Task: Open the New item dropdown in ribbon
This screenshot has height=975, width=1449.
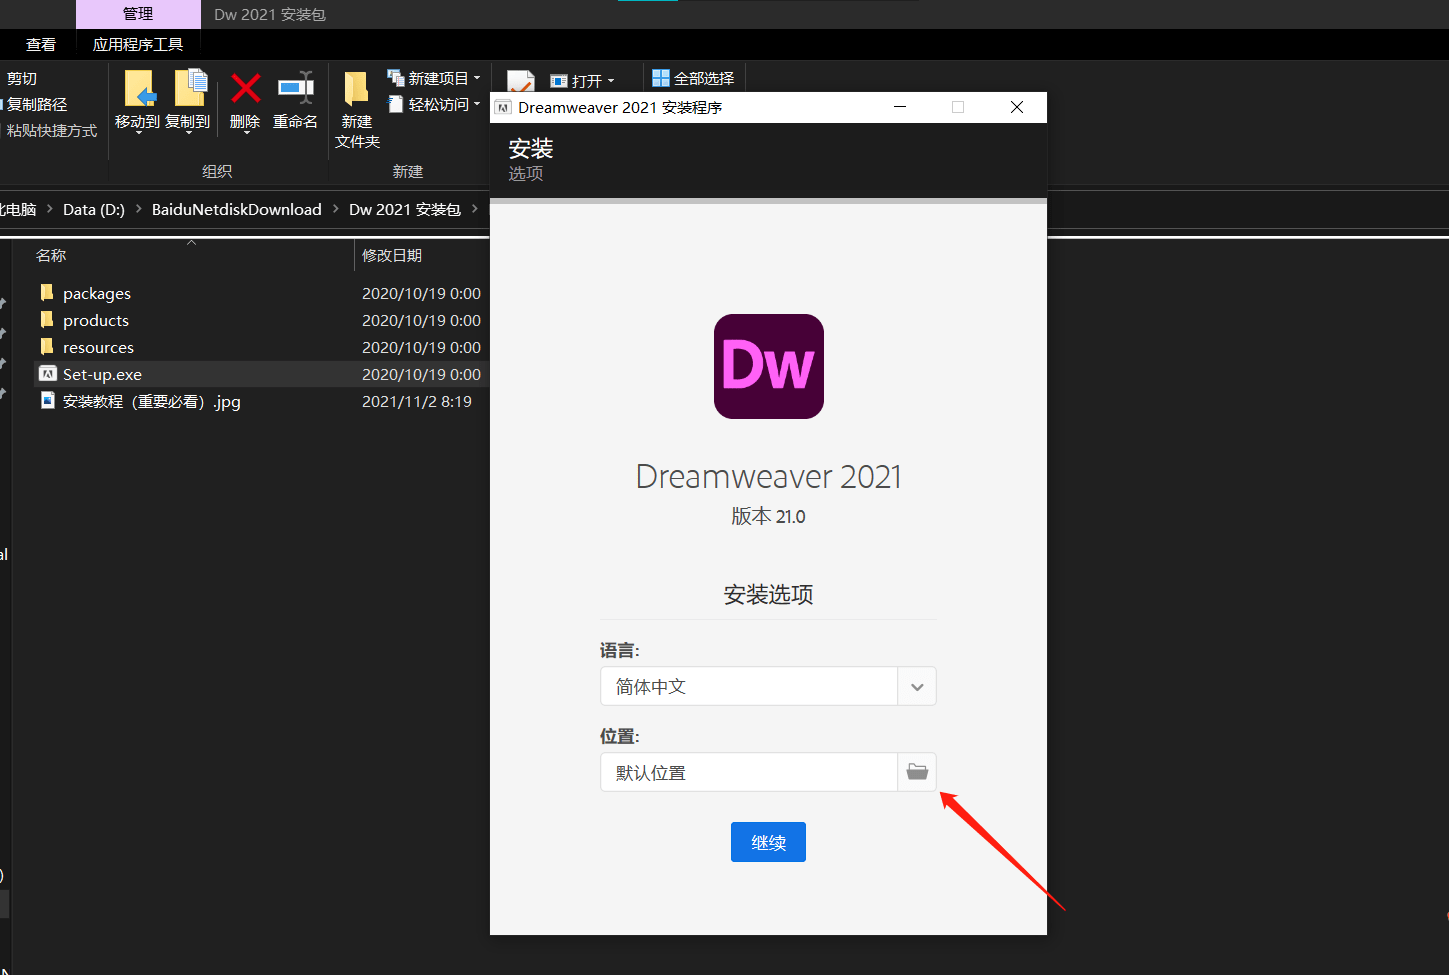Action: tap(434, 78)
